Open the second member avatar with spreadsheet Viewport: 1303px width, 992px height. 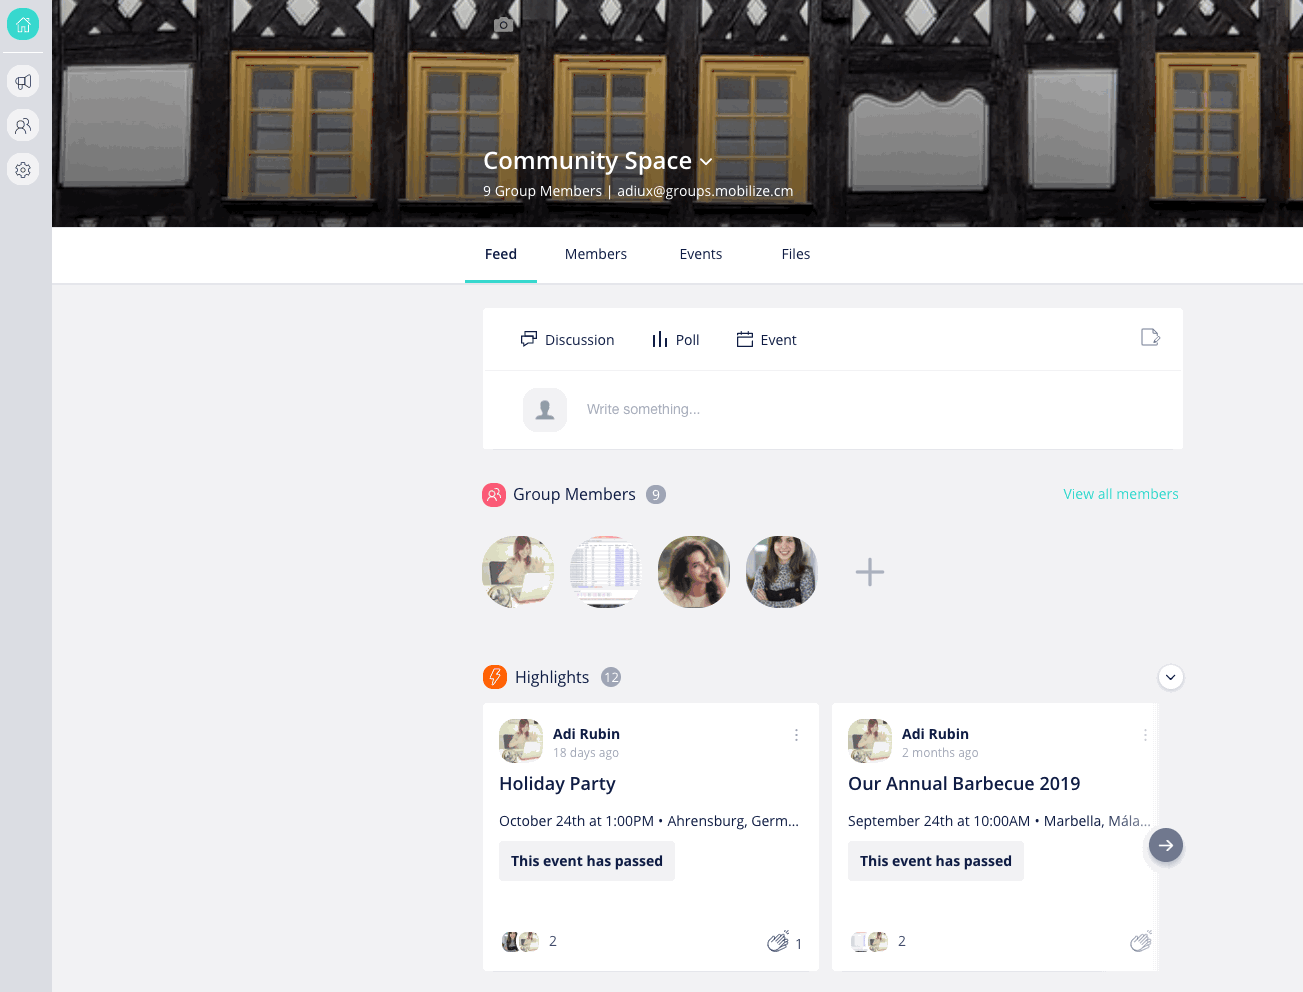pyautogui.click(x=606, y=572)
